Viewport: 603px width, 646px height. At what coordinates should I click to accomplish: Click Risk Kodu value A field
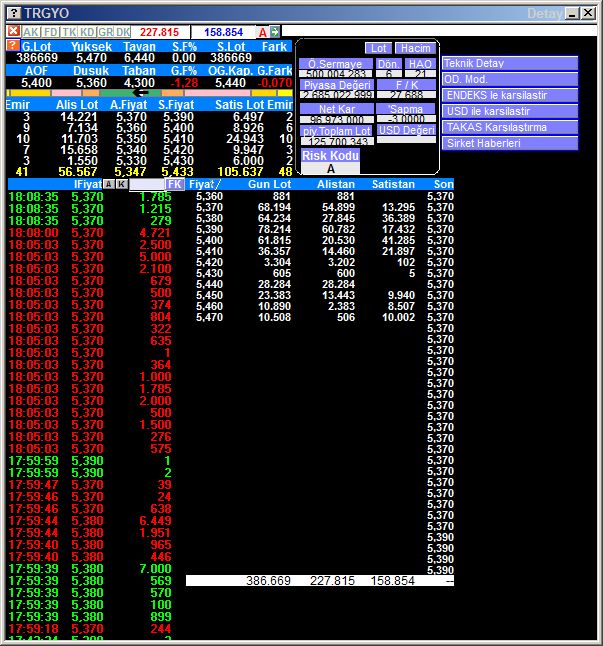330,168
